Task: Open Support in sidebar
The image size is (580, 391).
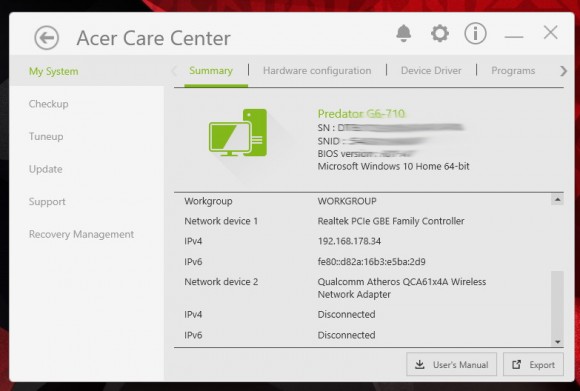Action: point(47,202)
